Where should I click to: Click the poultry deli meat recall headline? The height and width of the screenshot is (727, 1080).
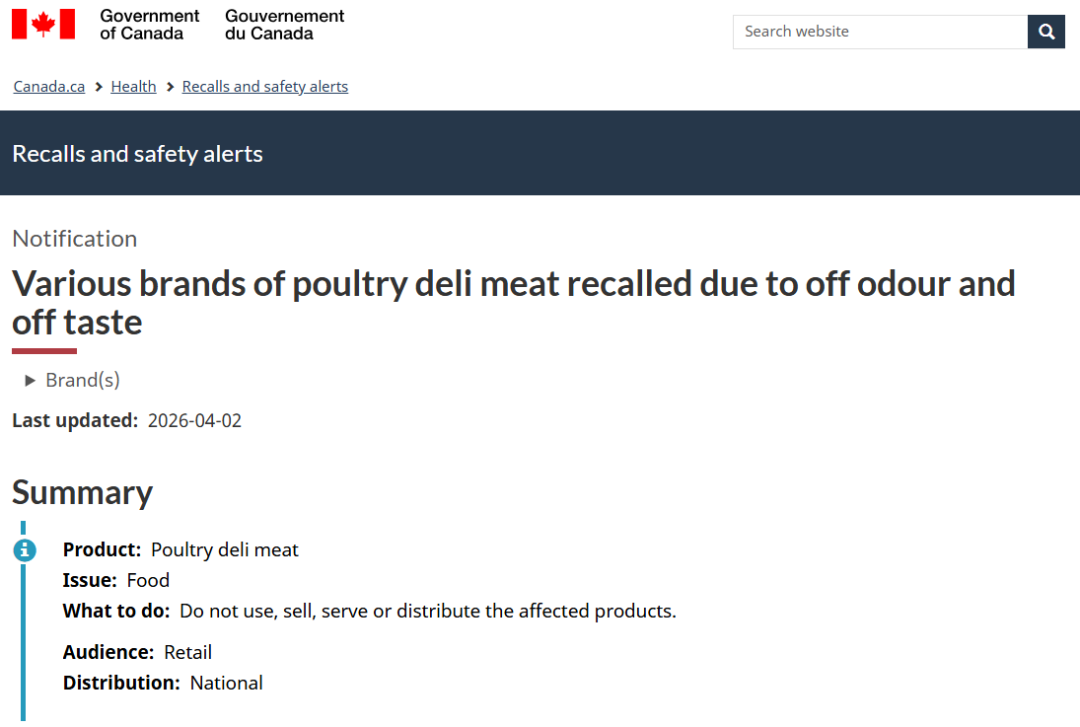pyautogui.click(x=513, y=302)
